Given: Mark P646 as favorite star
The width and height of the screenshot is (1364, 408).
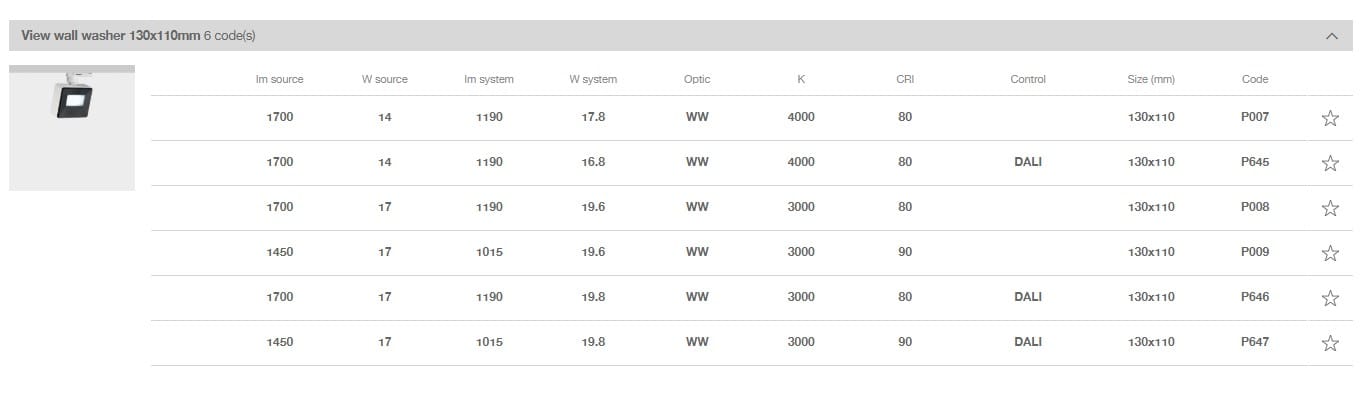Looking at the screenshot, I should point(1330,298).
